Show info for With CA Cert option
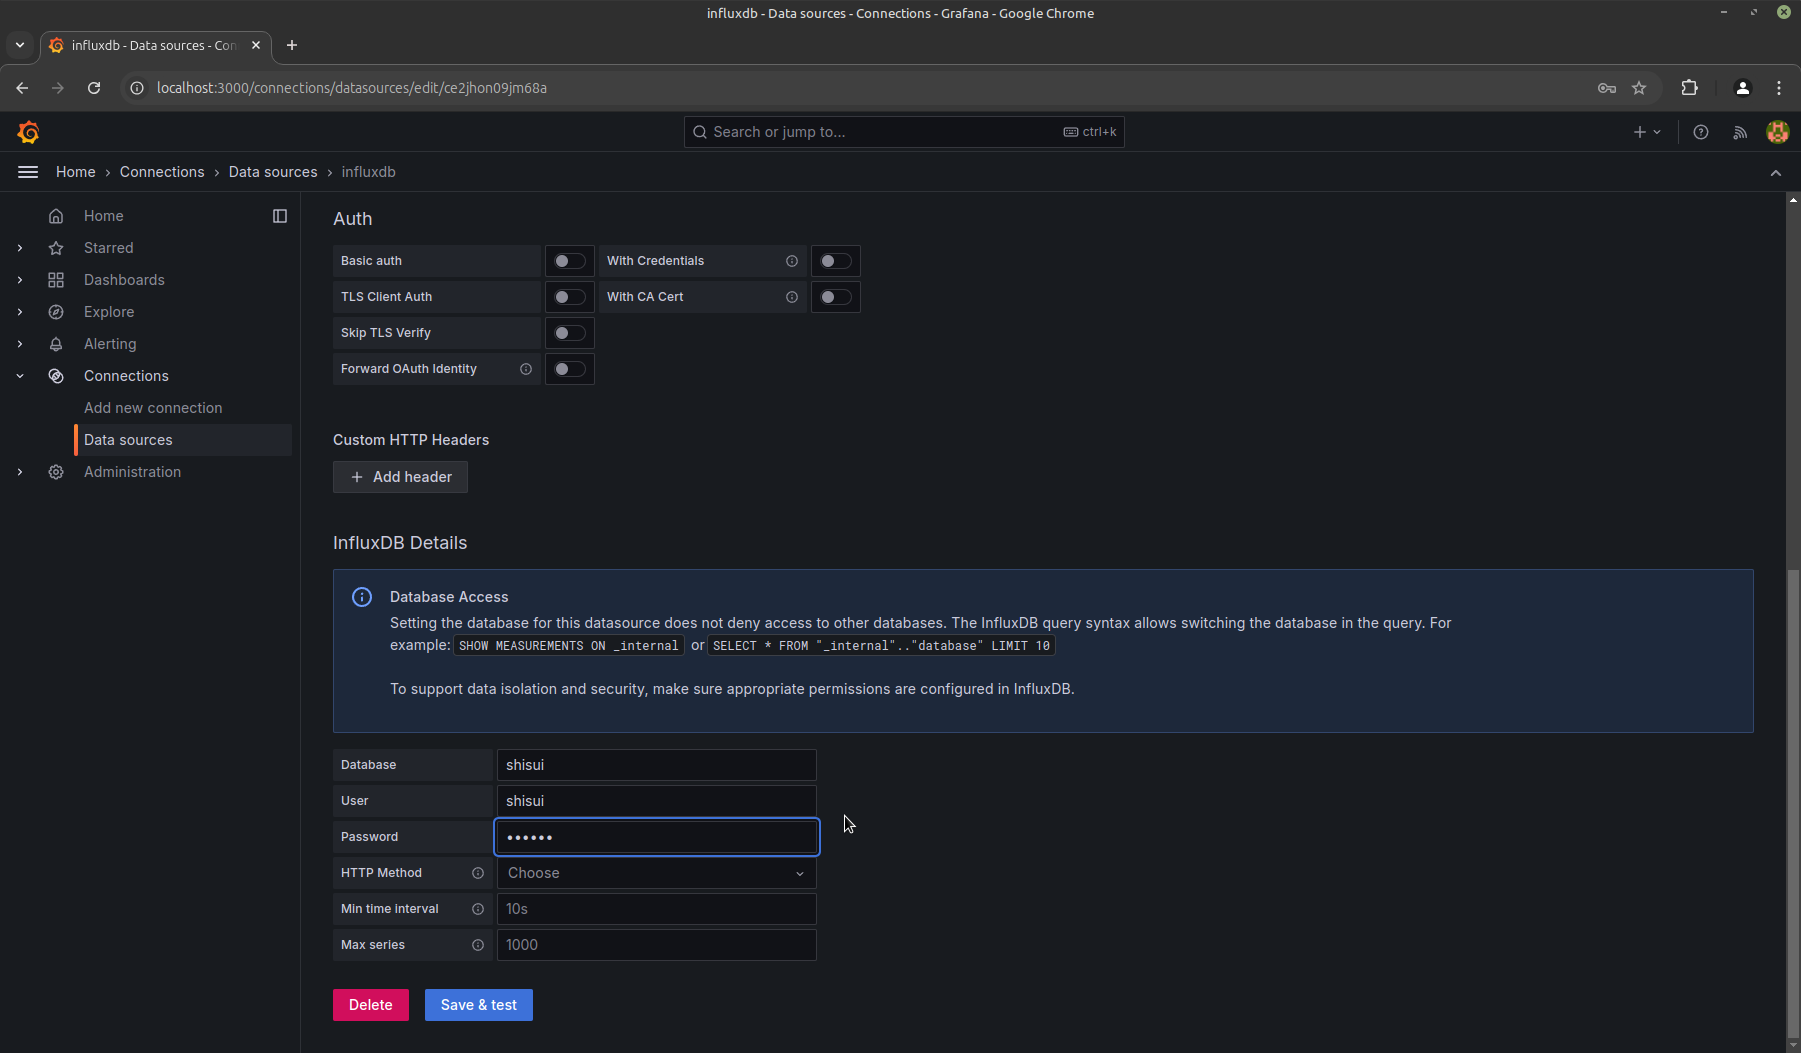 [792, 297]
